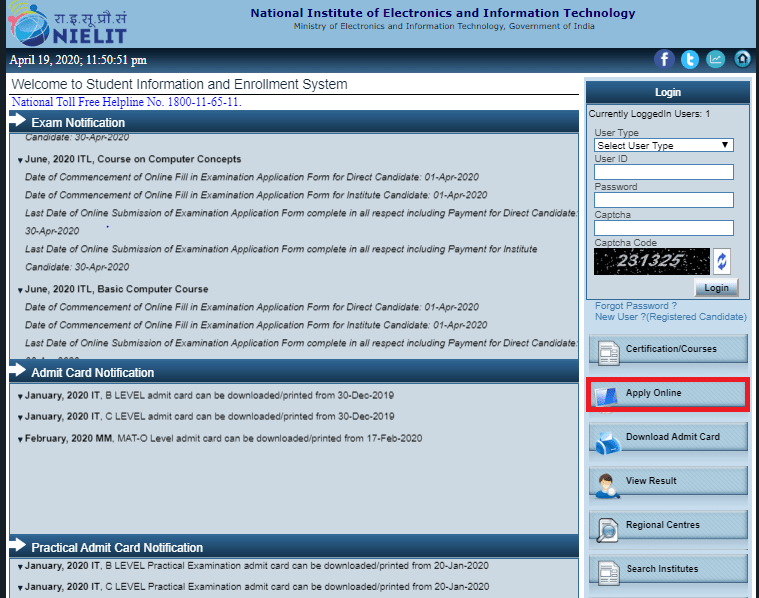Click the Exam Notification section header
This screenshot has height=598, width=759.
point(294,122)
